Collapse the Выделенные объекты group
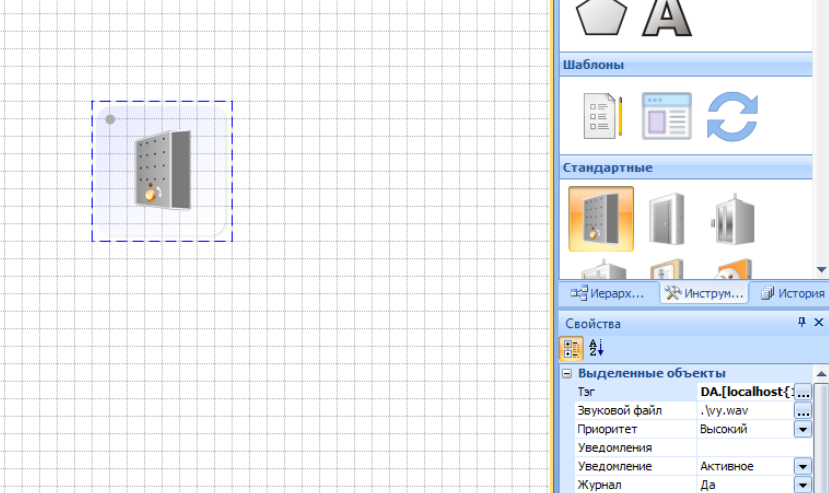Viewport: 829px width, 493px height. tap(567, 373)
